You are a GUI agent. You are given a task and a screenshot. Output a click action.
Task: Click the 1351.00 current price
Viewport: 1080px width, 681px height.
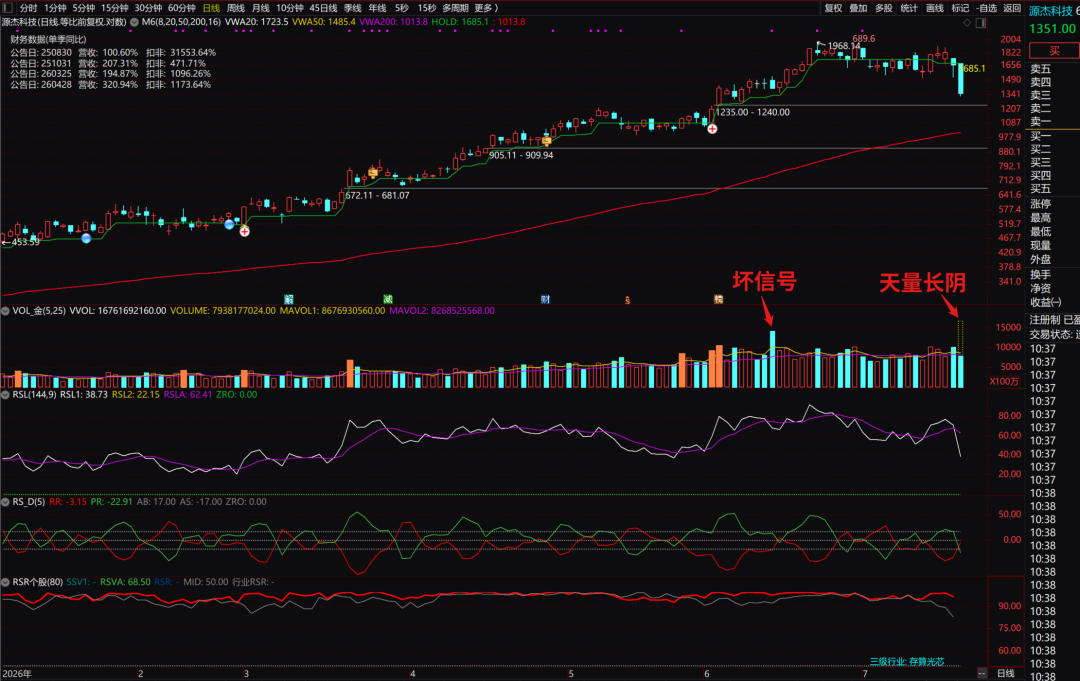(x=1052, y=29)
